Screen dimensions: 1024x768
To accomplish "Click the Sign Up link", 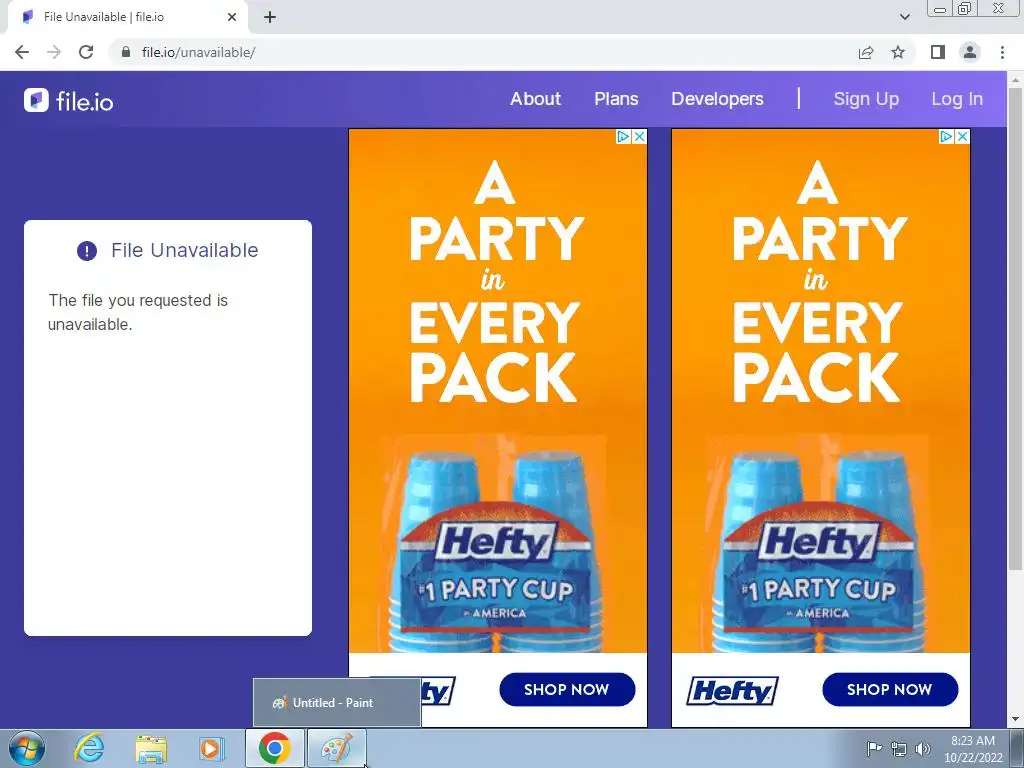I will (866, 99).
